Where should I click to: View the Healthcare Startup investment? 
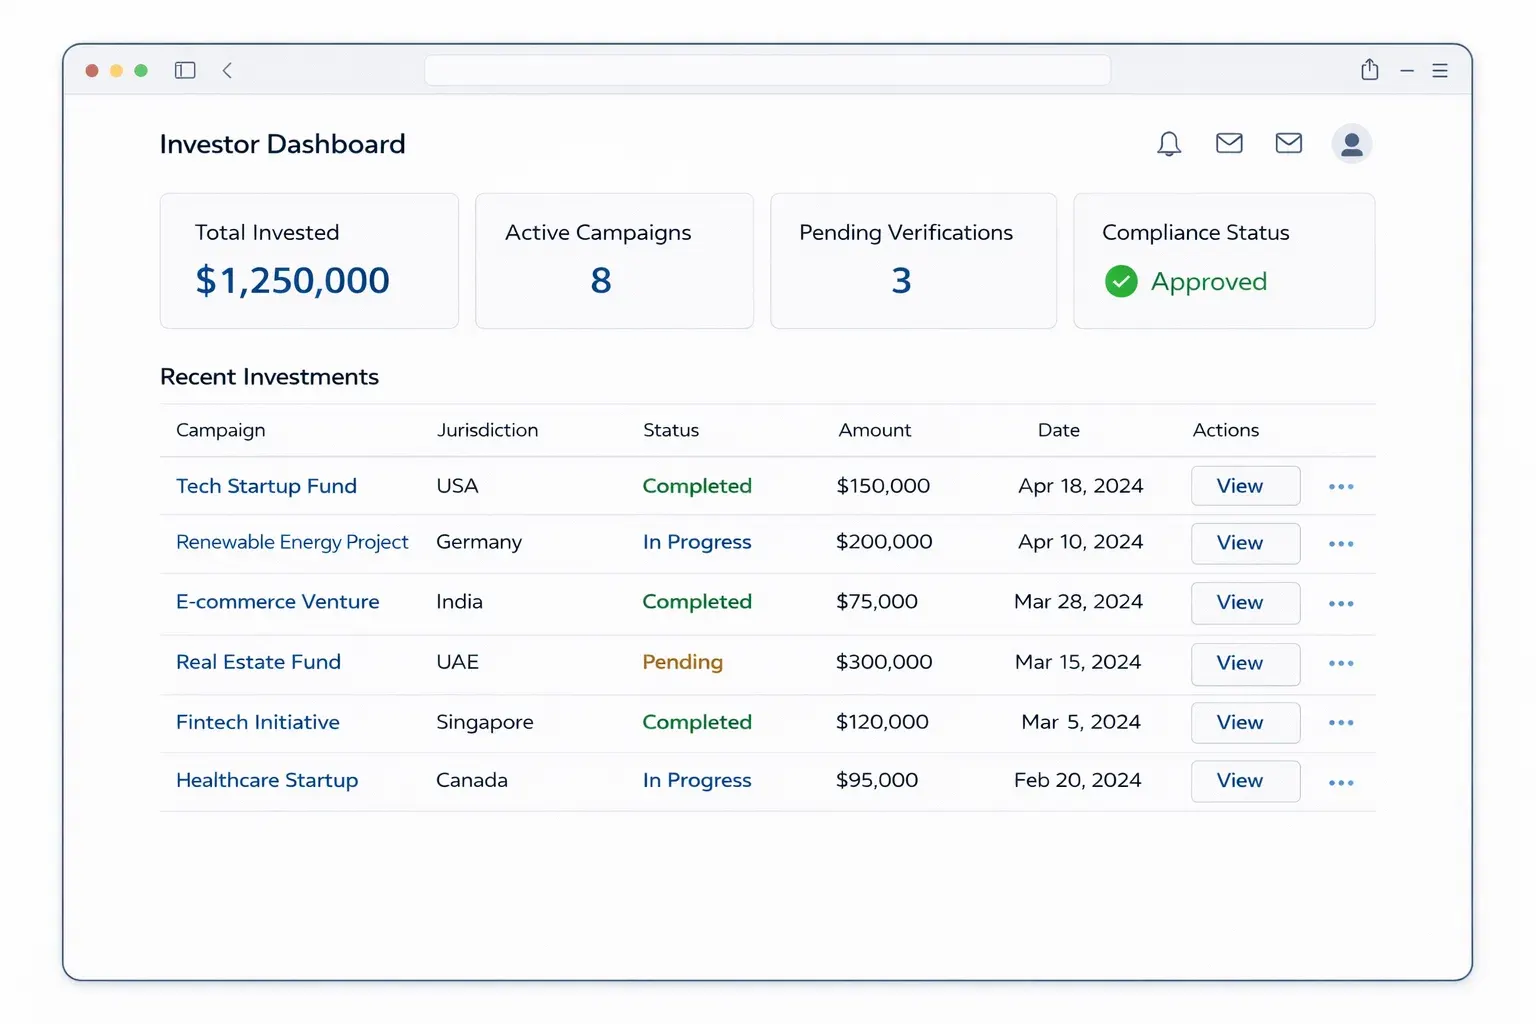point(1244,781)
